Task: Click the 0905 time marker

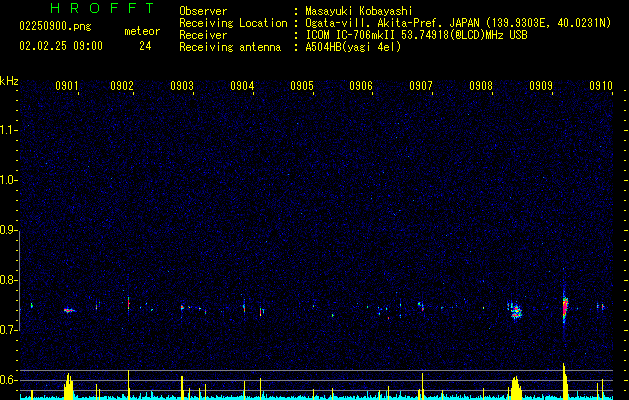Action: click(x=302, y=86)
